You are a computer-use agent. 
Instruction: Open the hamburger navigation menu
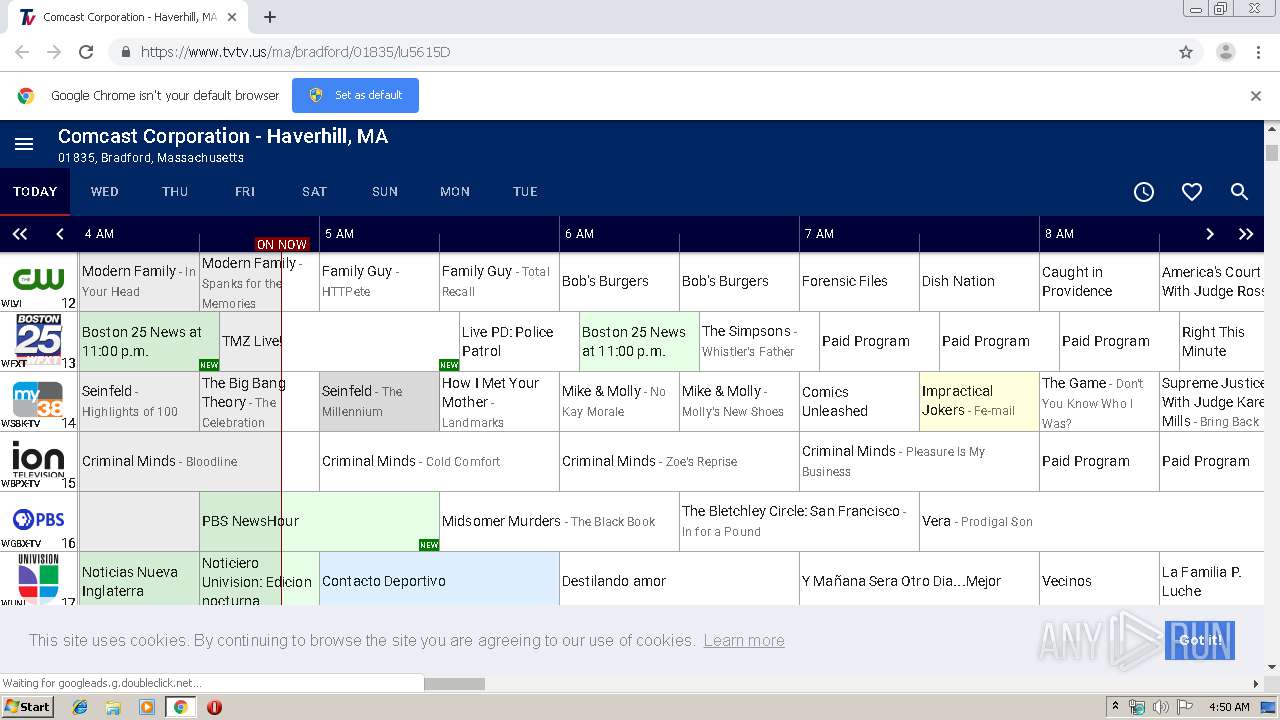click(x=24, y=145)
